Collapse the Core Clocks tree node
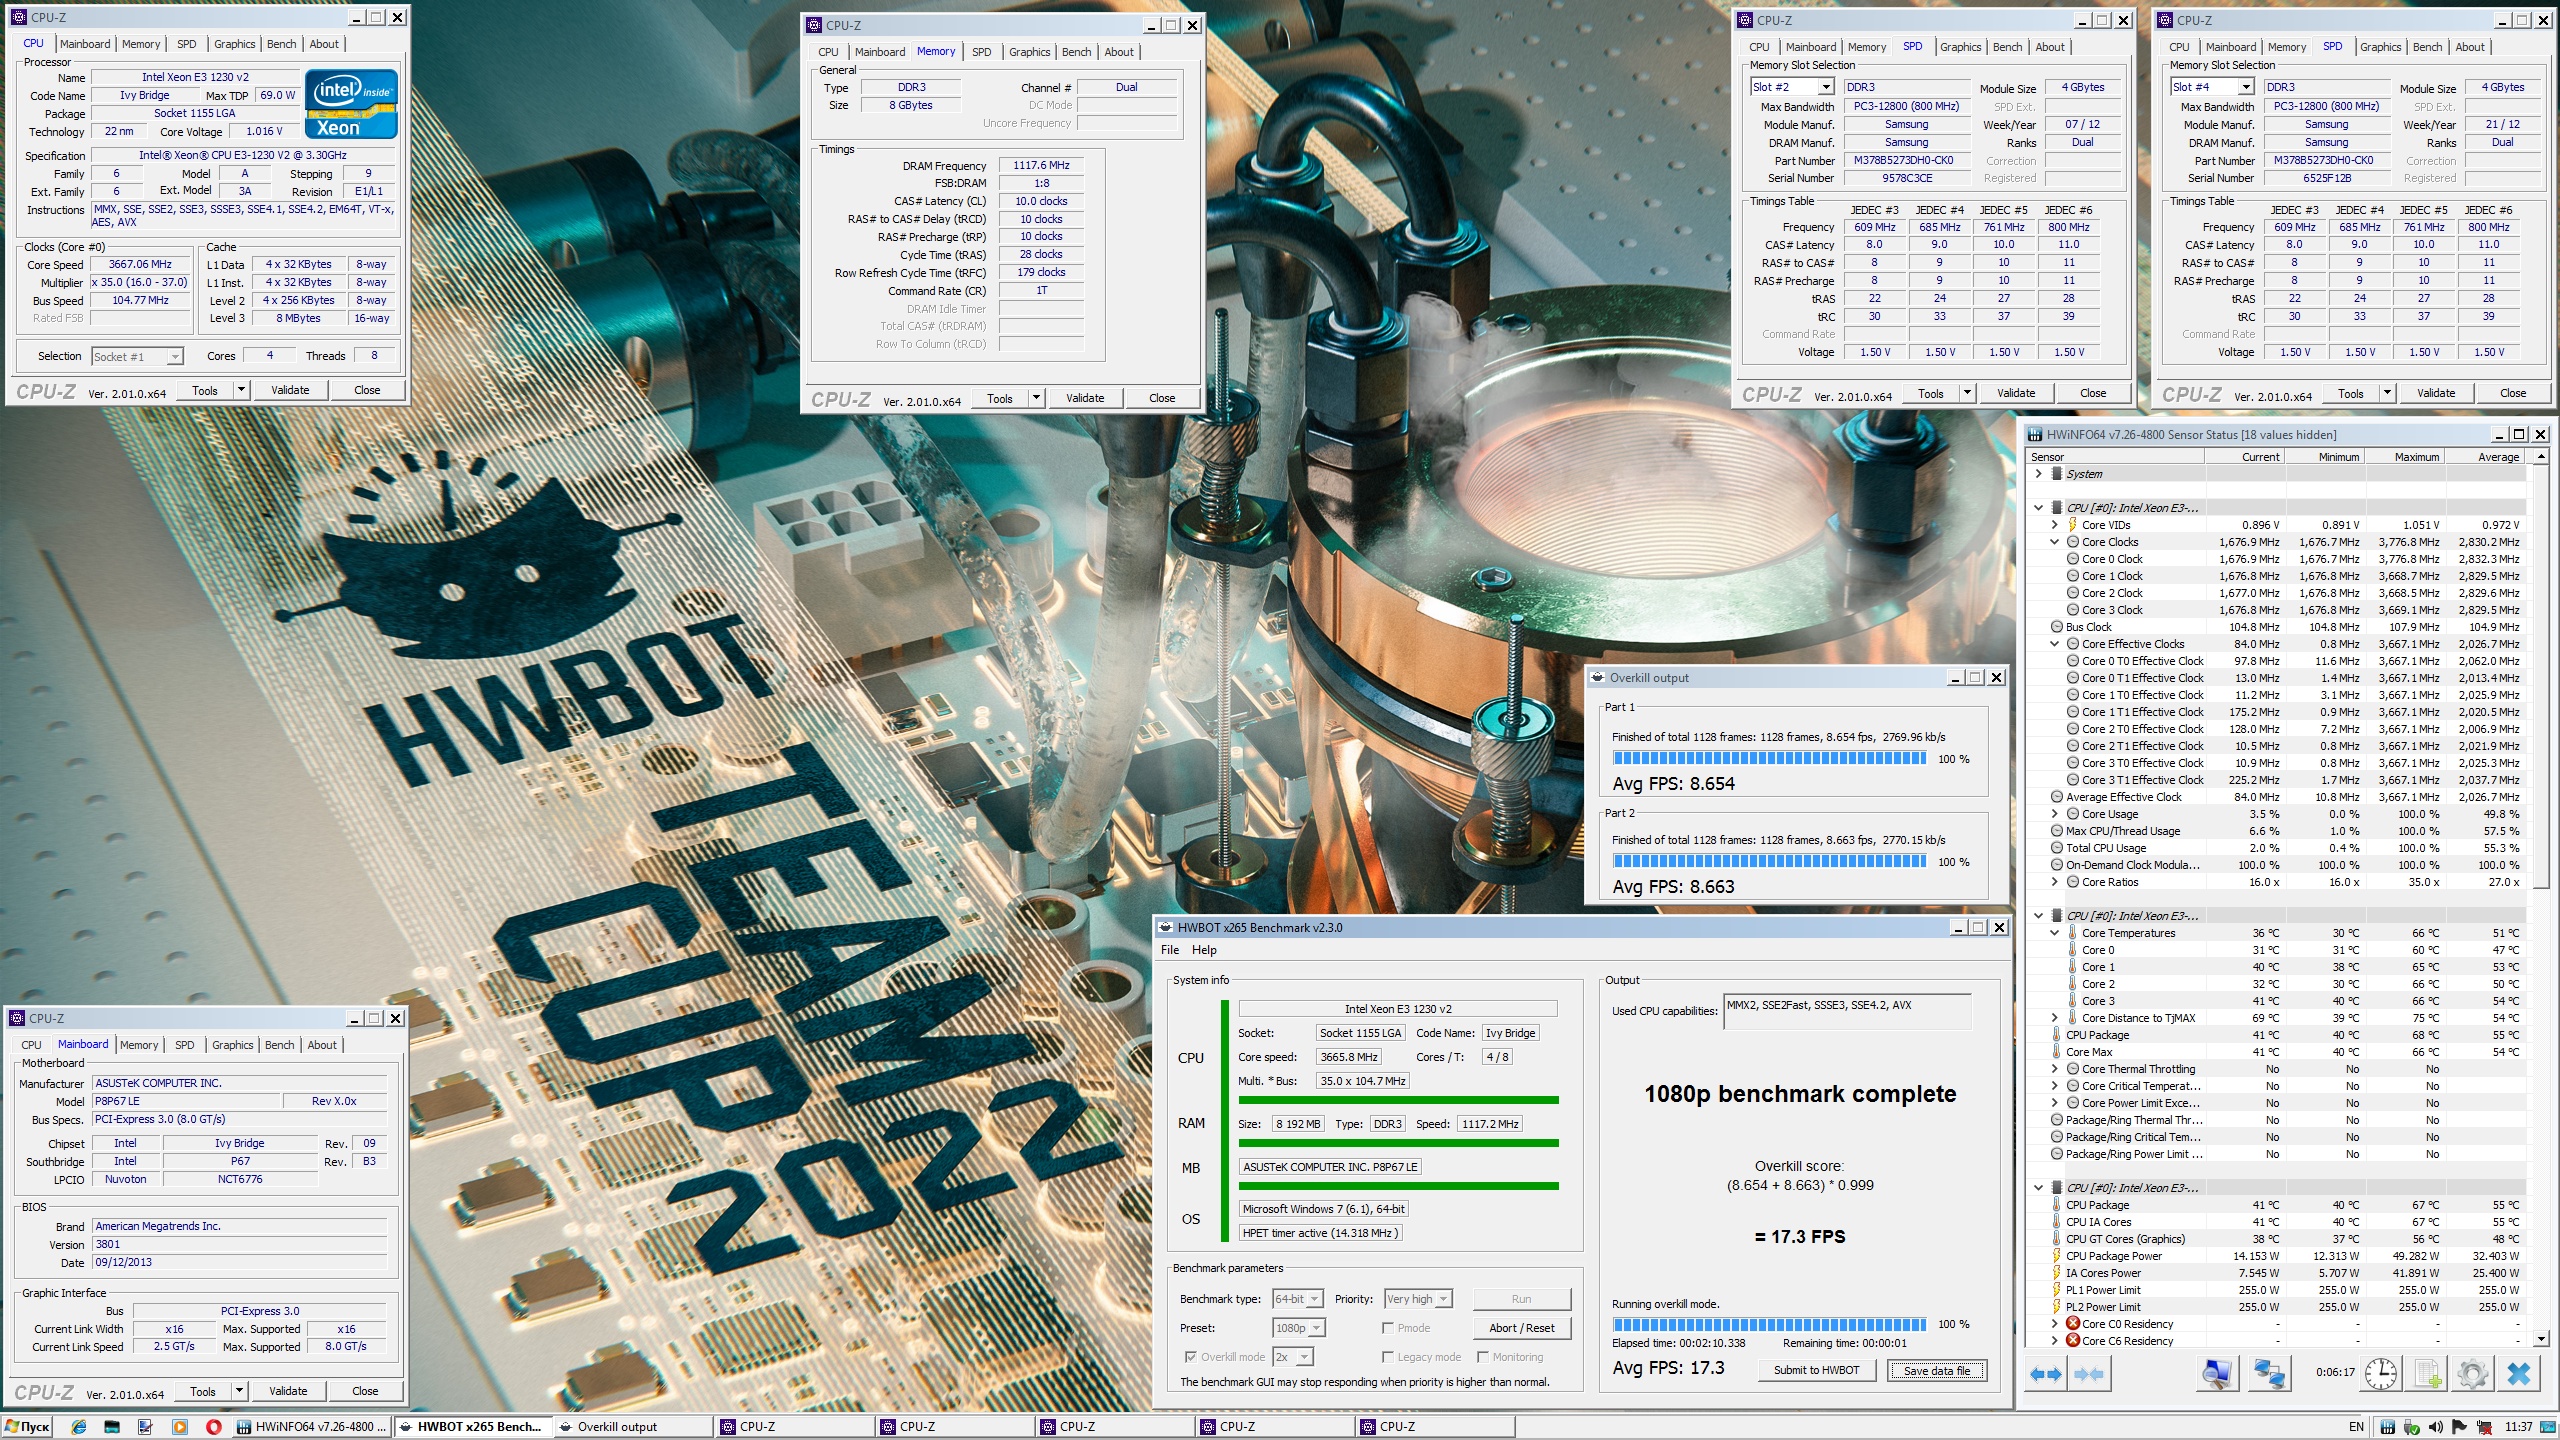This screenshot has width=2560, height=1440. pos(2055,542)
